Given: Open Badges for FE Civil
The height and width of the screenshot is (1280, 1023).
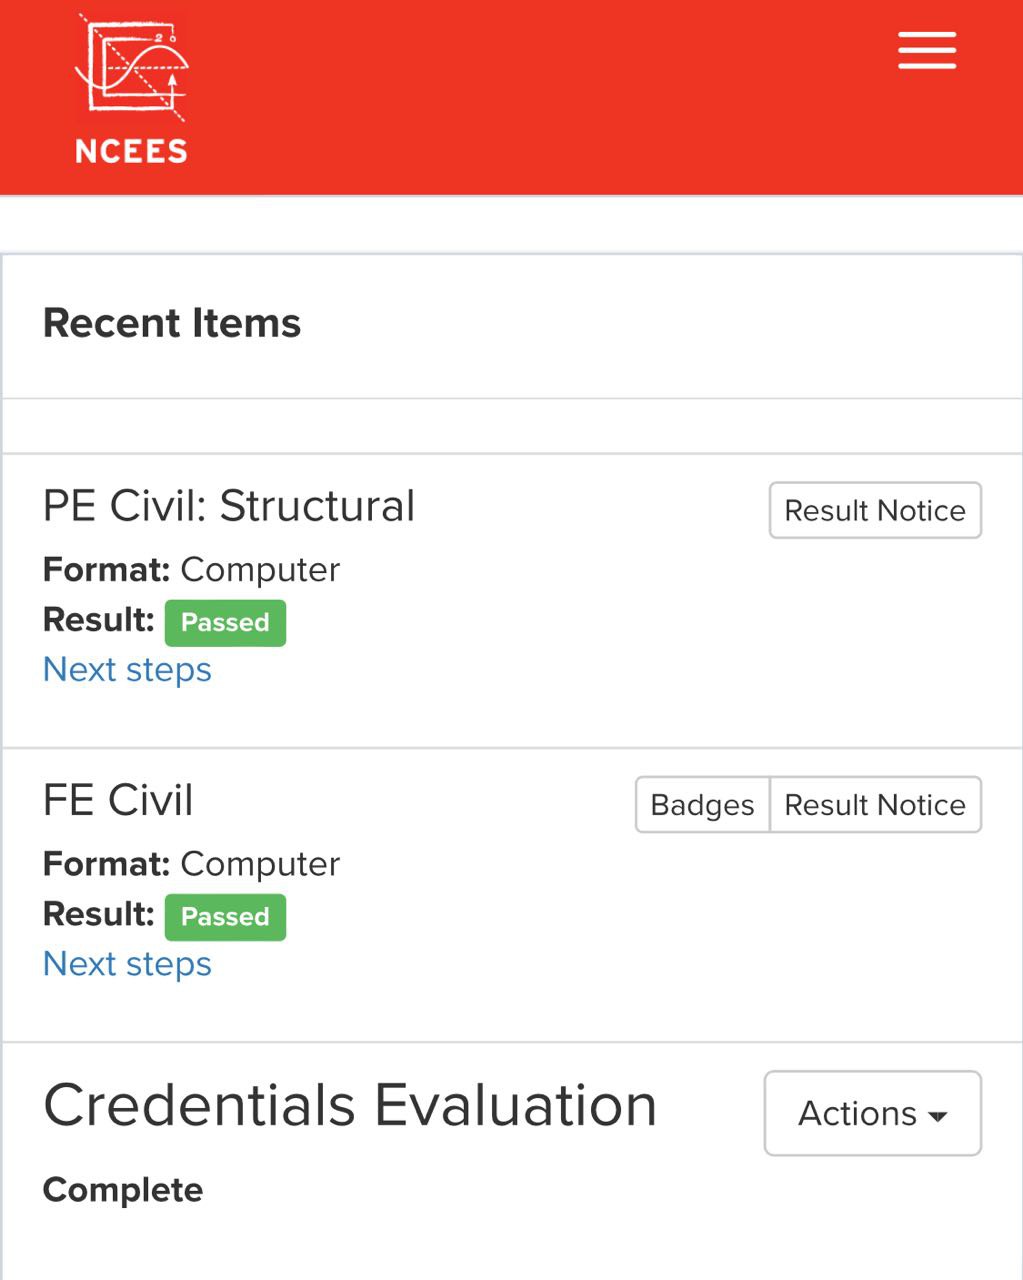Looking at the screenshot, I should (x=702, y=805).
